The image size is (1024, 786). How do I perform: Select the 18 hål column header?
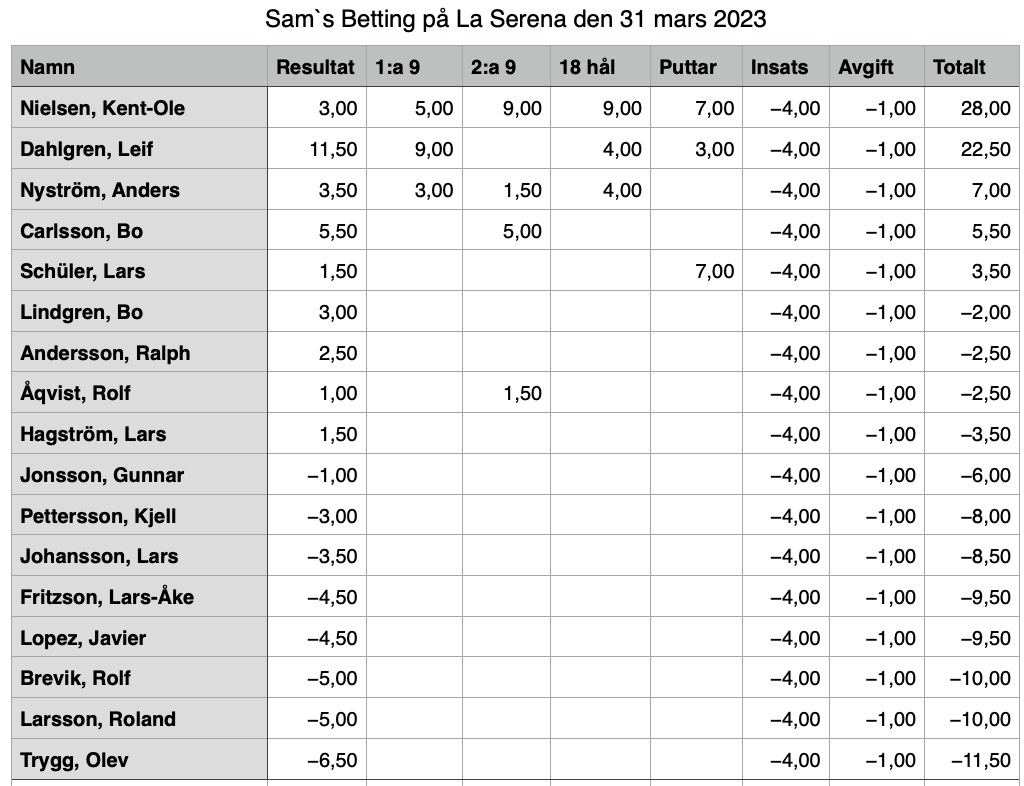click(600, 67)
